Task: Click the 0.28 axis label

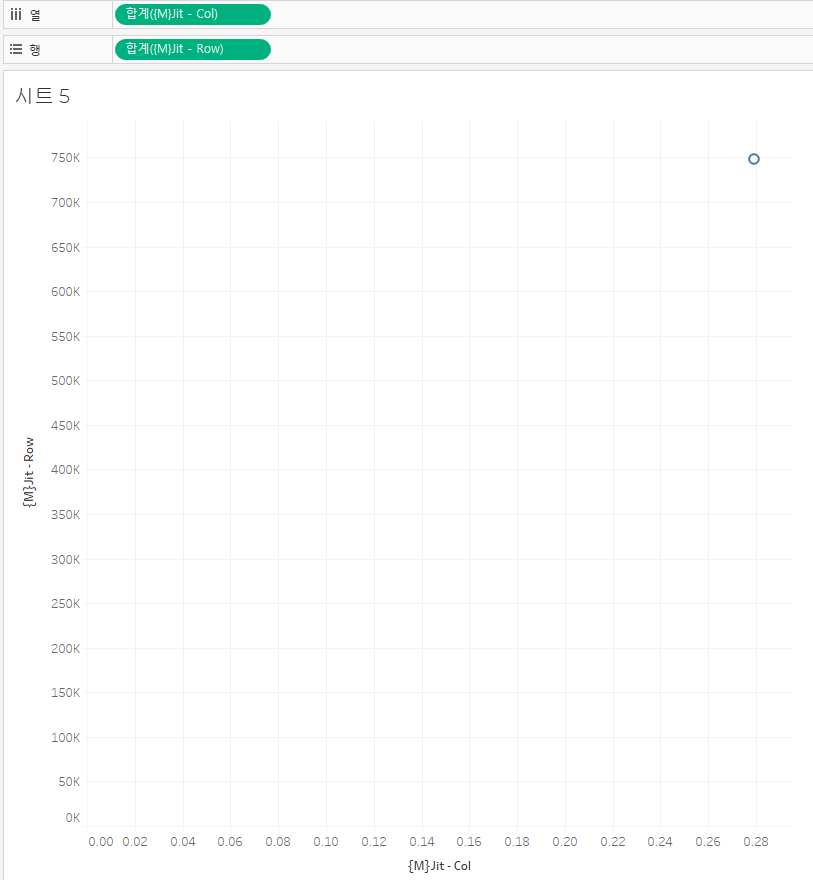Action: 756,842
